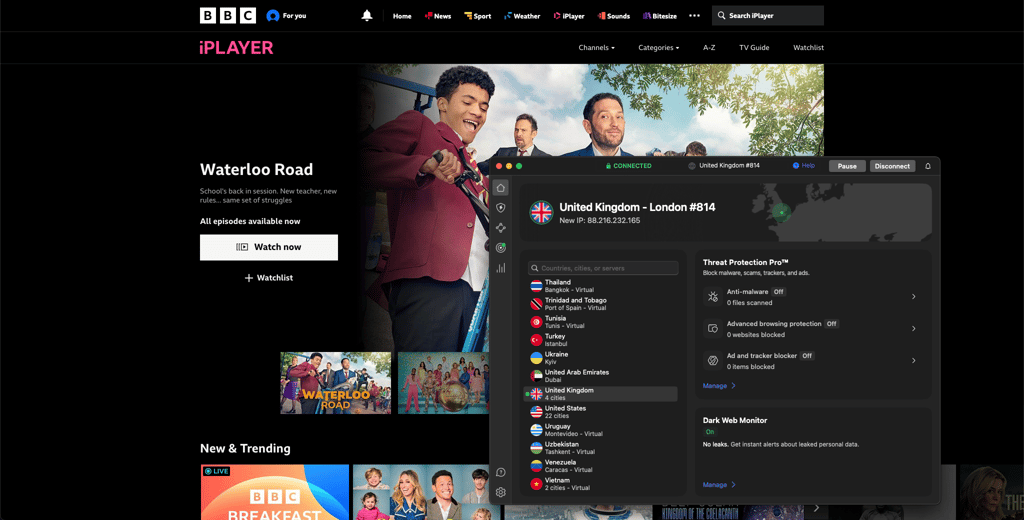Click the carousel next arrow in New & Trending
The image size is (1024, 520).
click(x=816, y=508)
